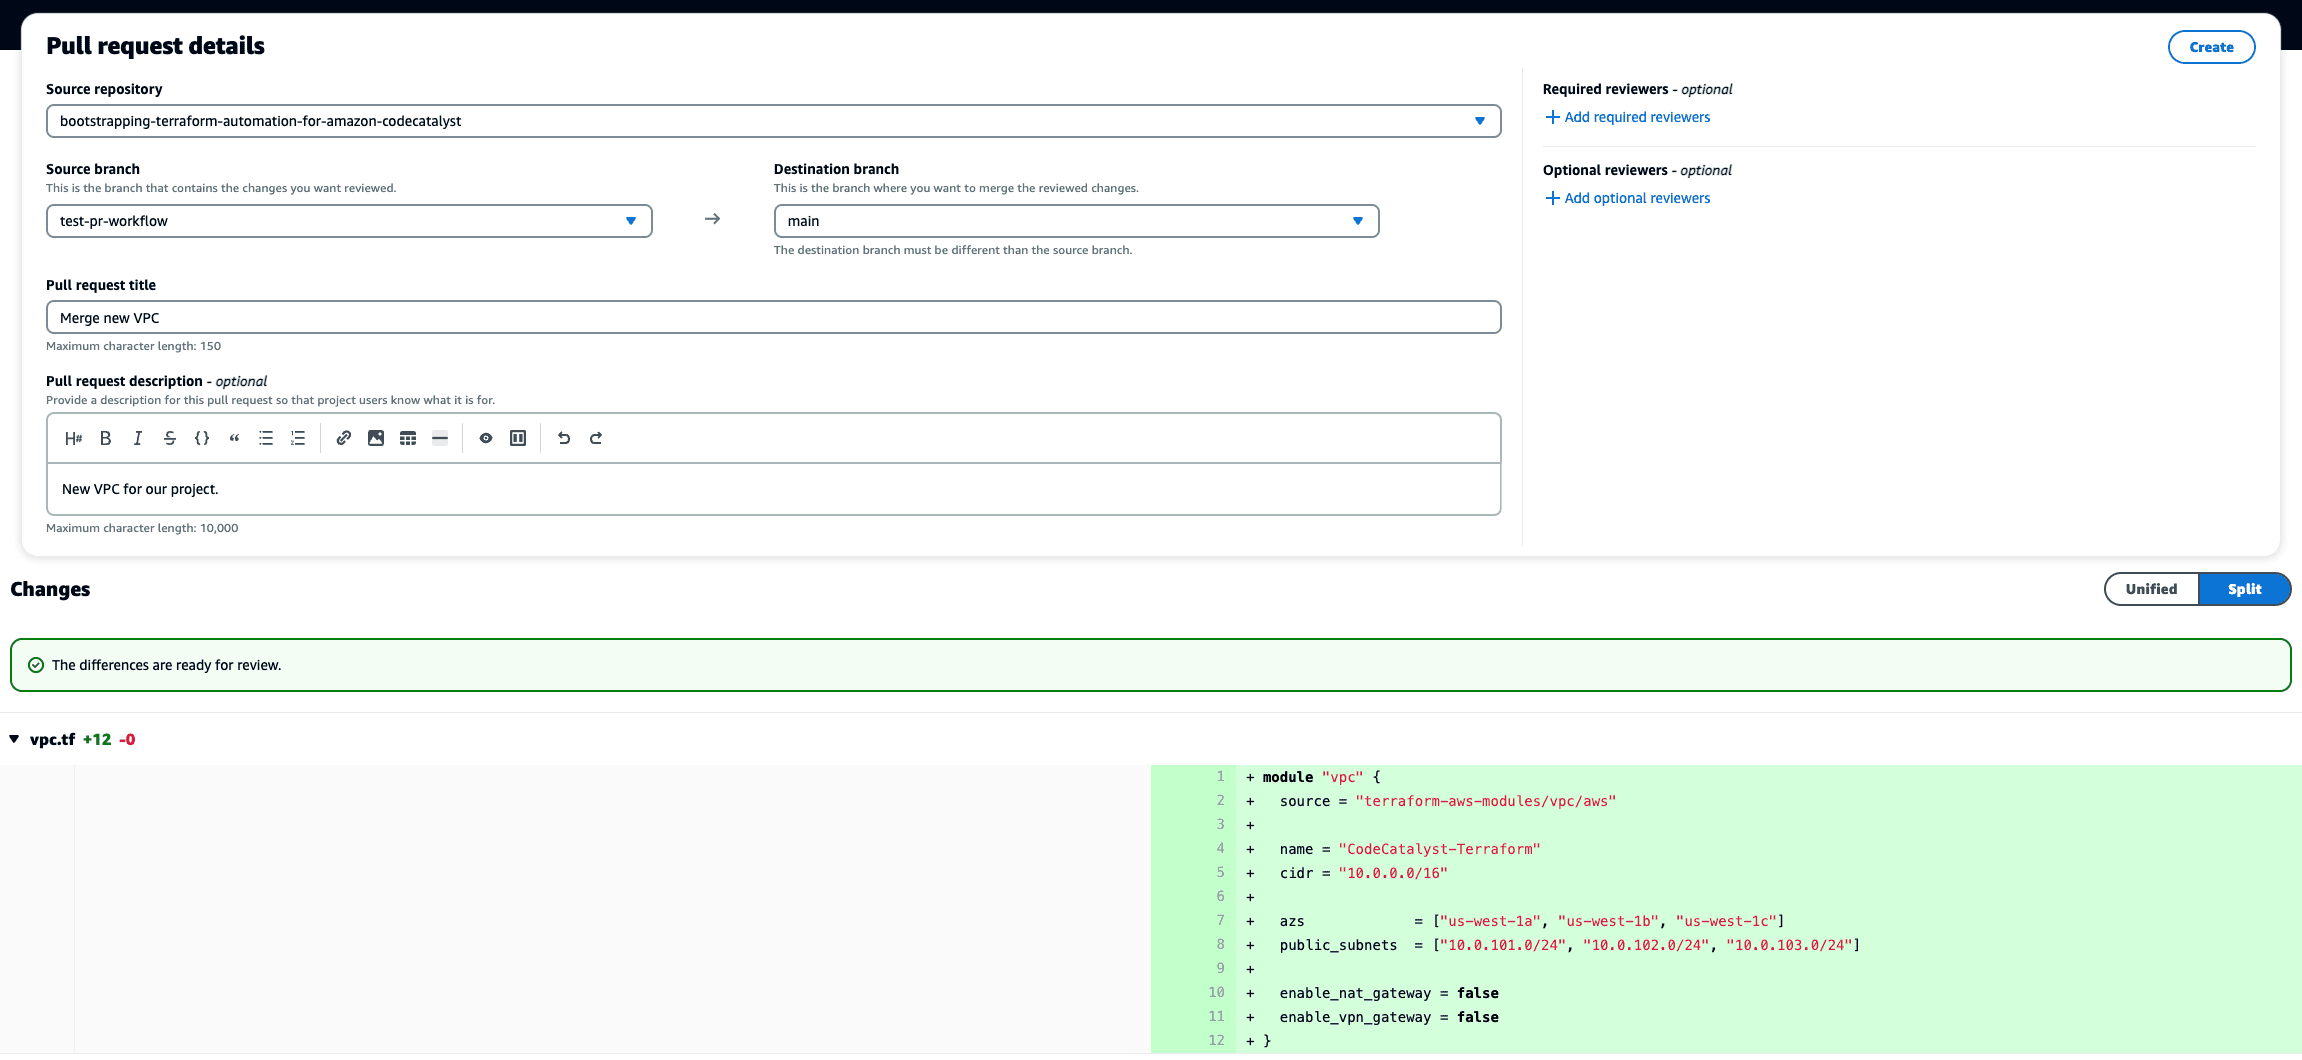Click the public_subnets line in the diff
This screenshot has height=1060, width=2302.
[1569, 945]
